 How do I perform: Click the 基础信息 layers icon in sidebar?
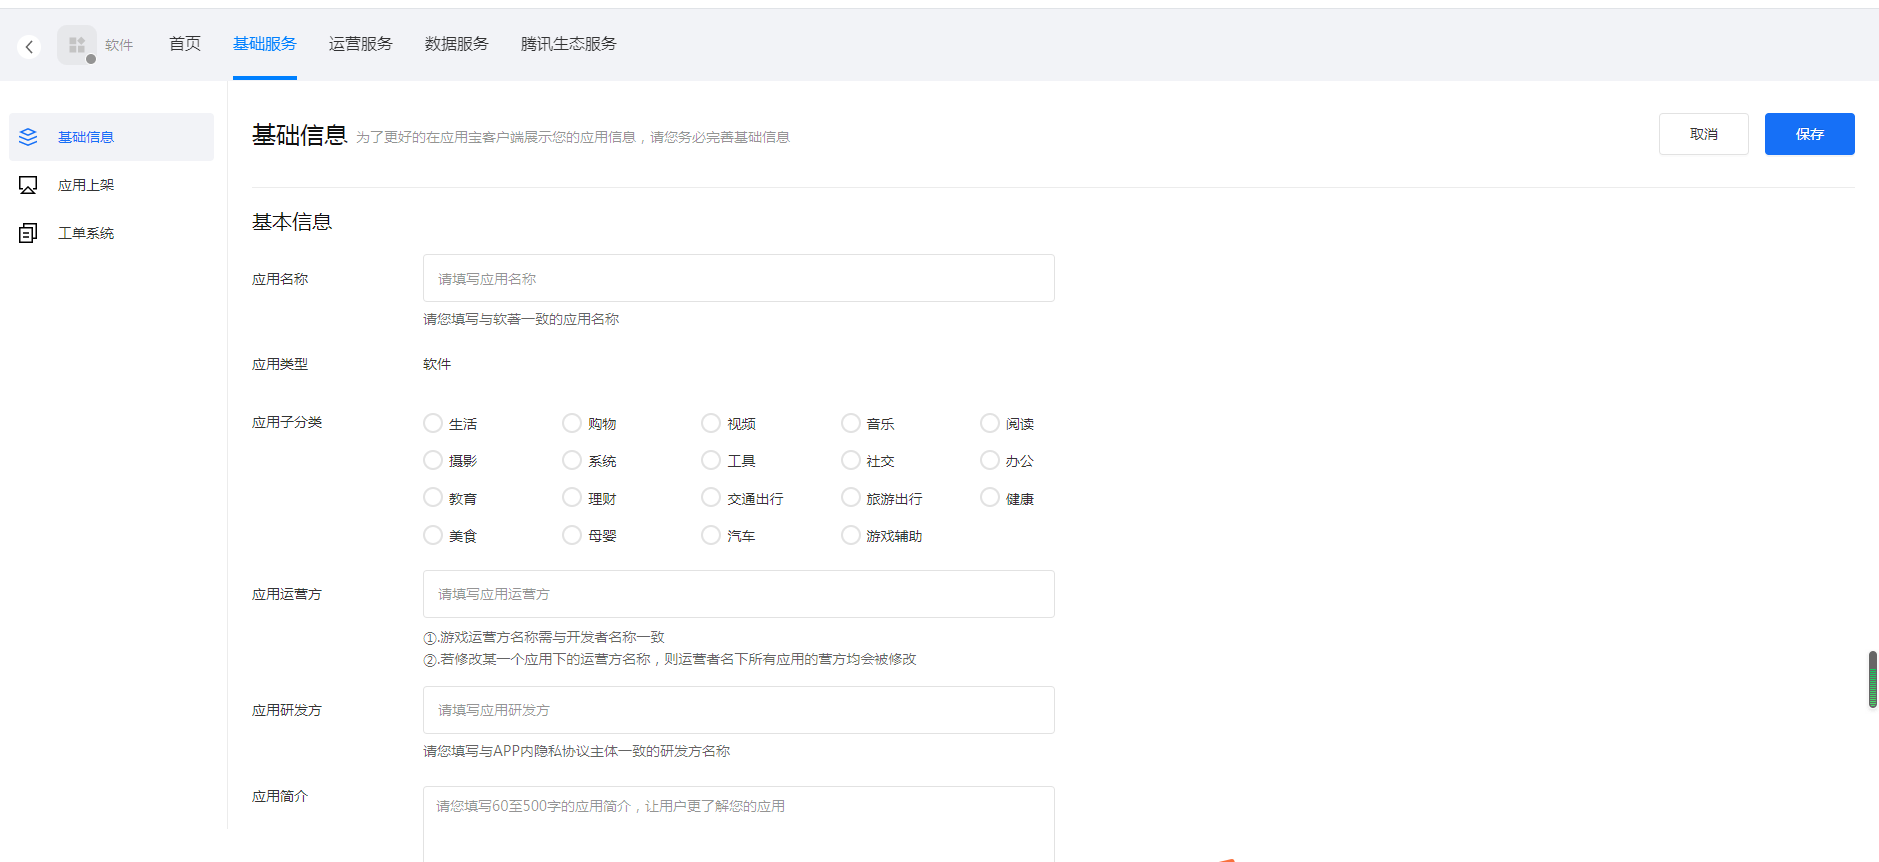pyautogui.click(x=28, y=137)
